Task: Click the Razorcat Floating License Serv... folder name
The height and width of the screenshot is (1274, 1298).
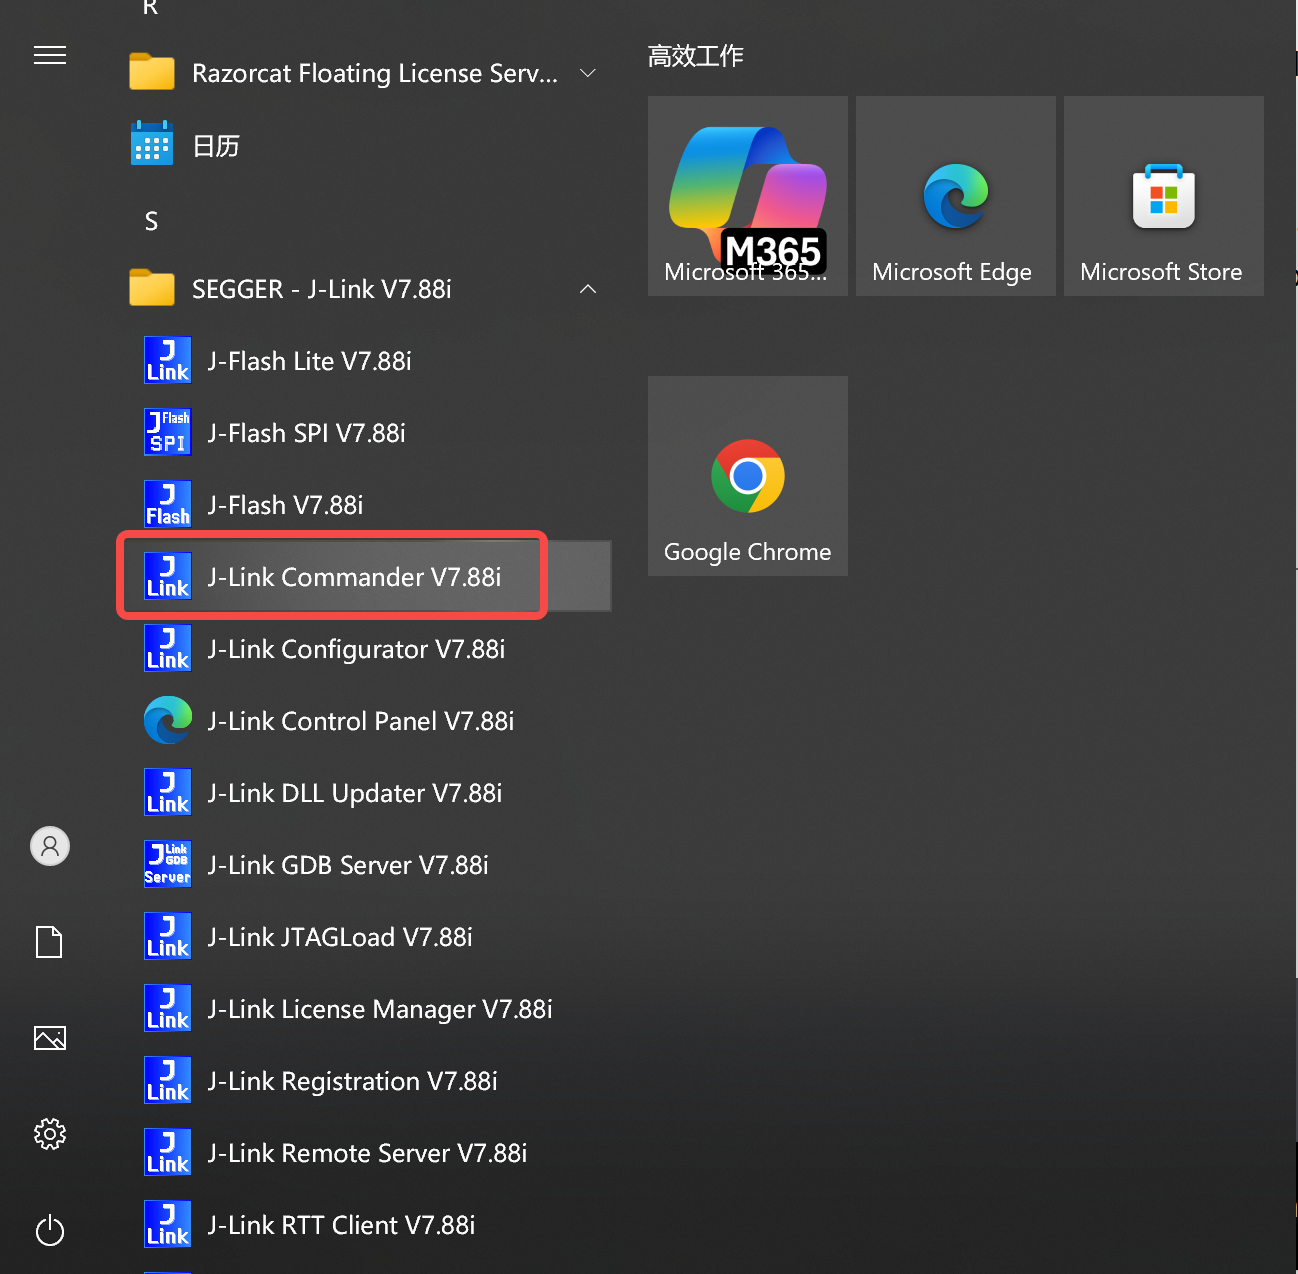Action: pyautogui.click(x=375, y=73)
